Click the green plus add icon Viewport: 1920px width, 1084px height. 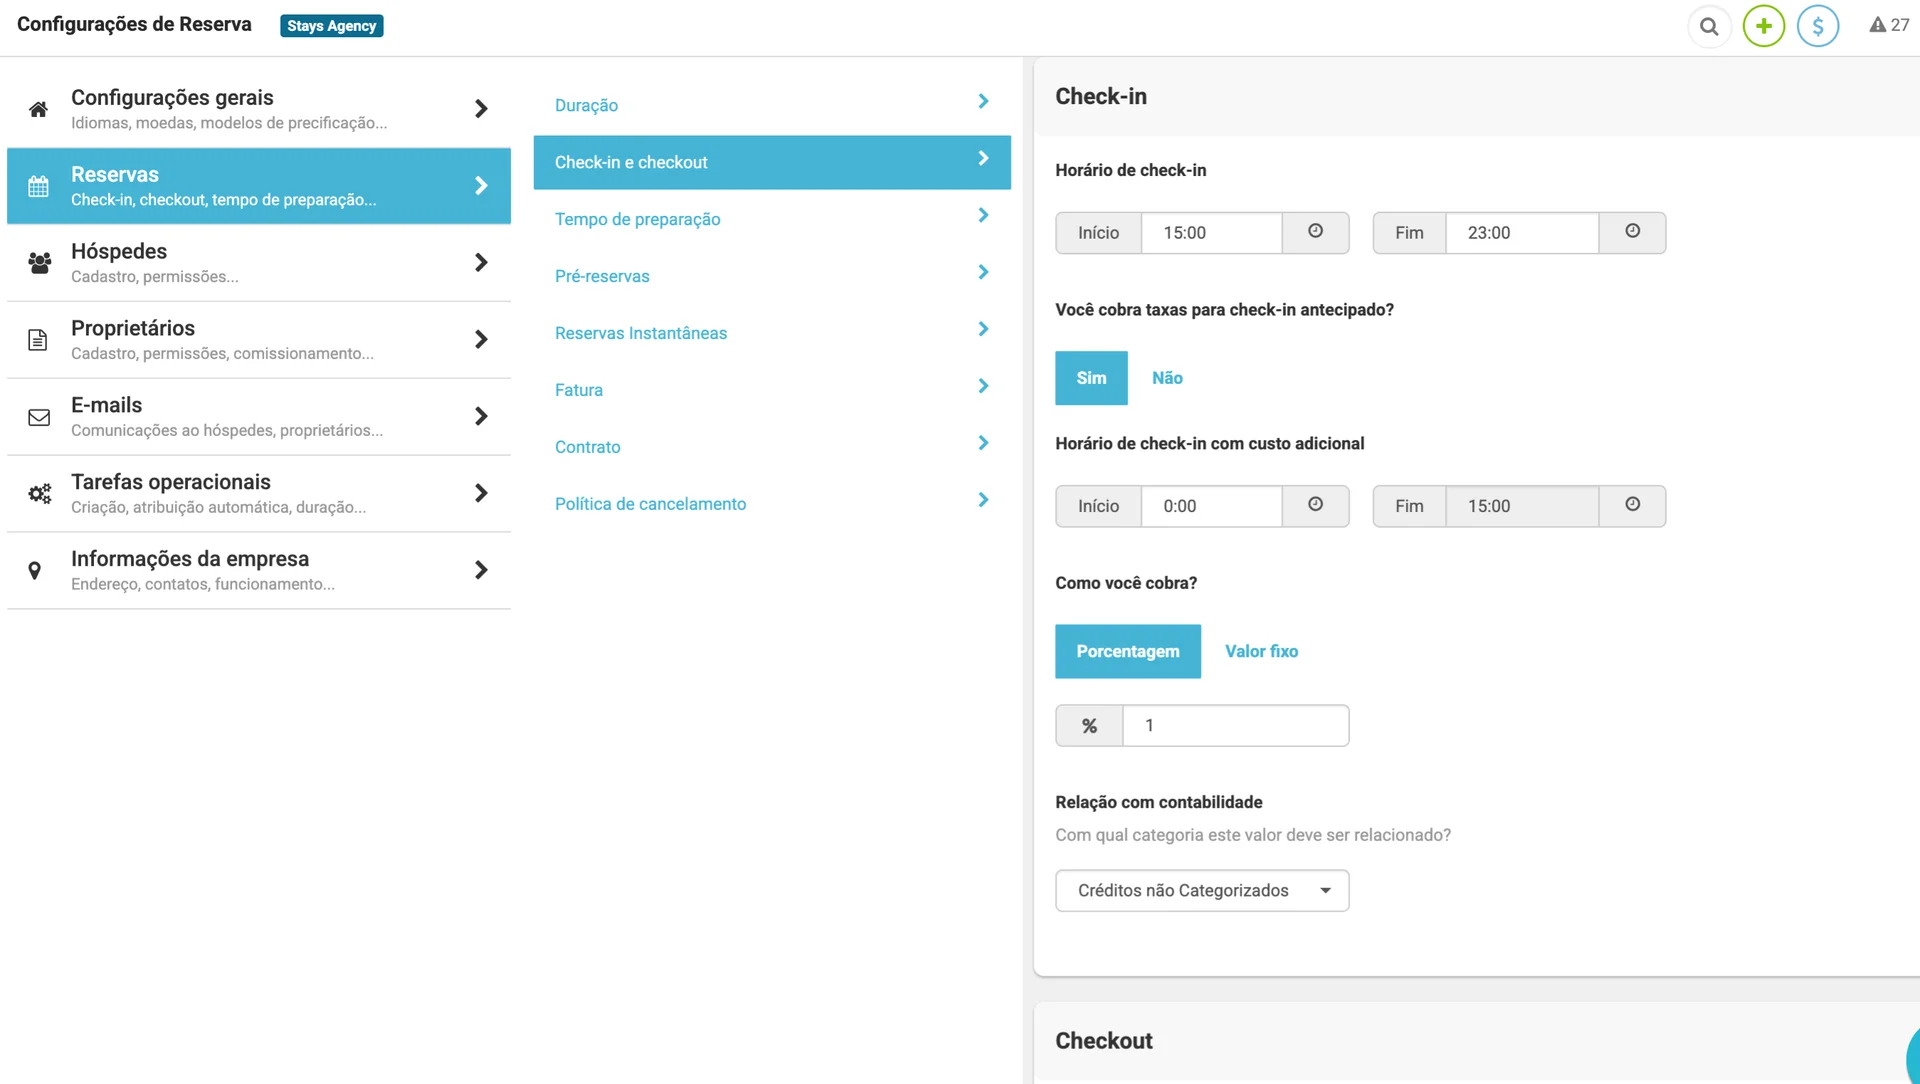click(1763, 26)
